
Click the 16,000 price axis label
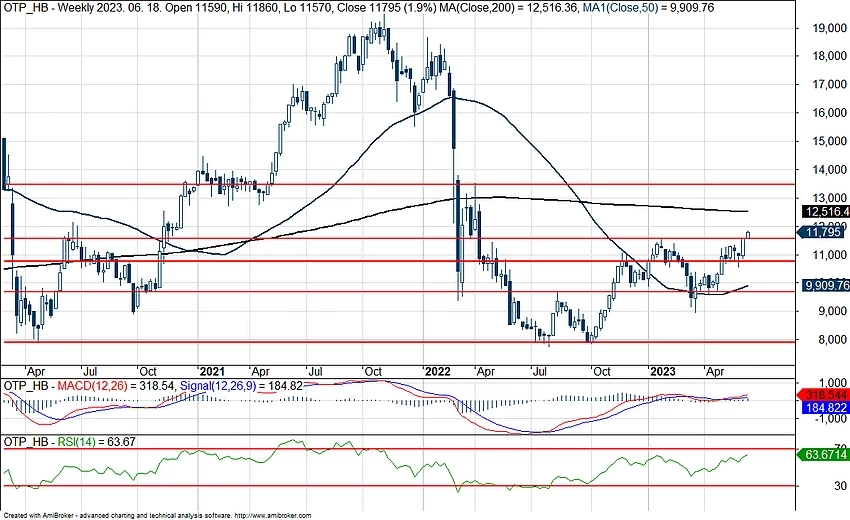click(x=829, y=113)
